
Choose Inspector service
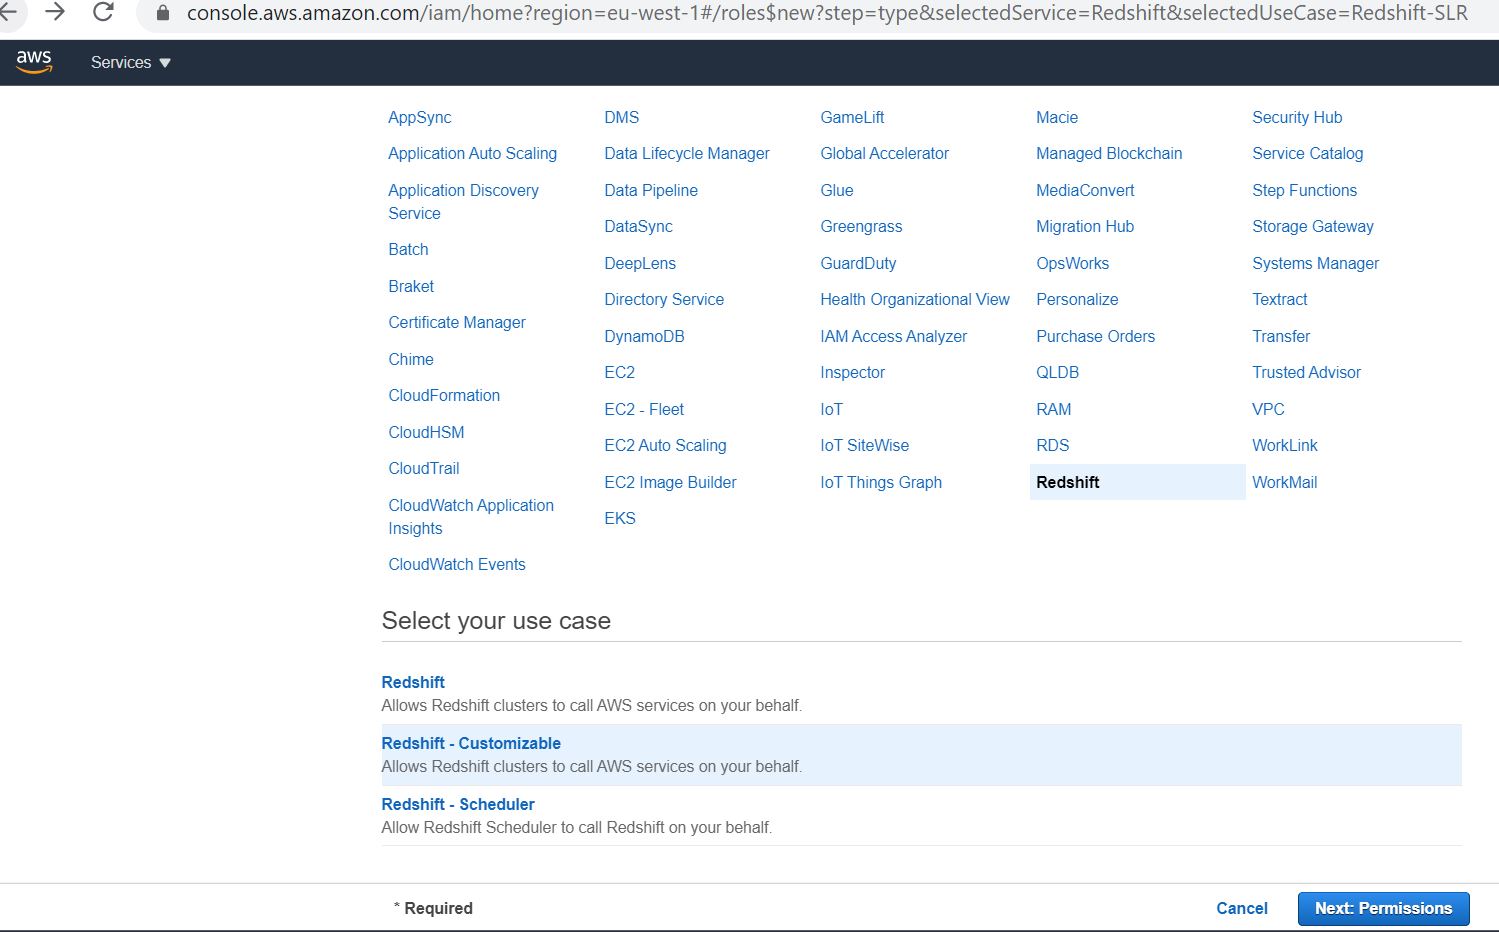pyautogui.click(x=852, y=372)
